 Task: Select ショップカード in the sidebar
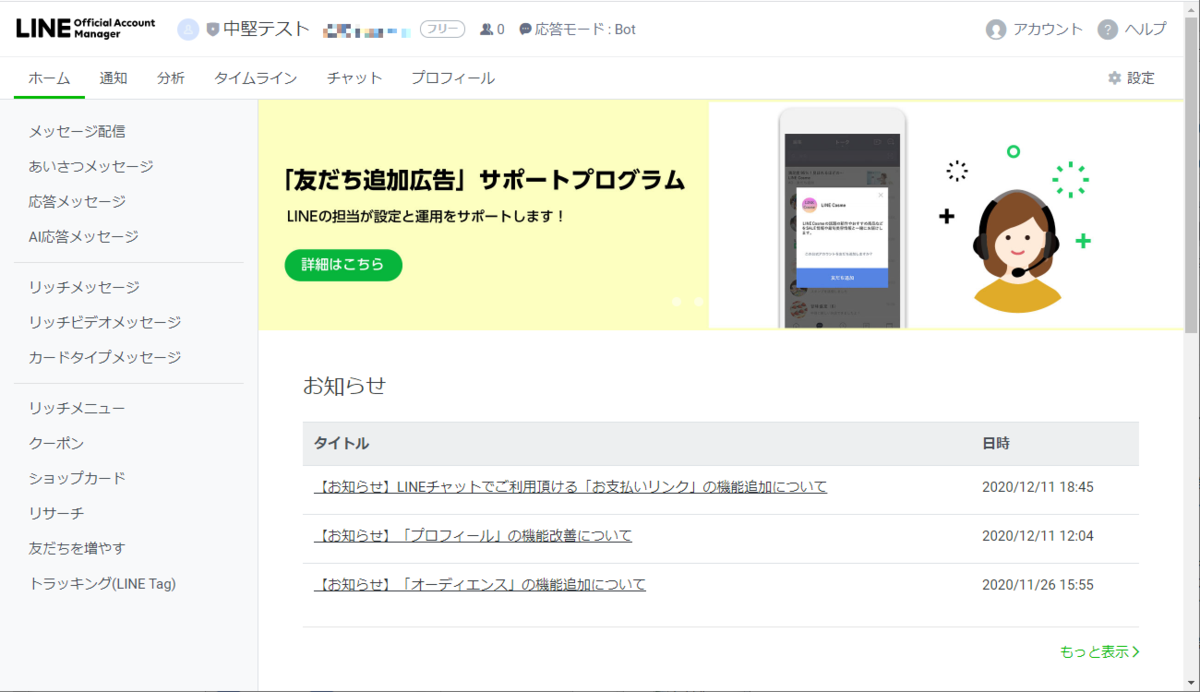pyautogui.click(x=77, y=478)
